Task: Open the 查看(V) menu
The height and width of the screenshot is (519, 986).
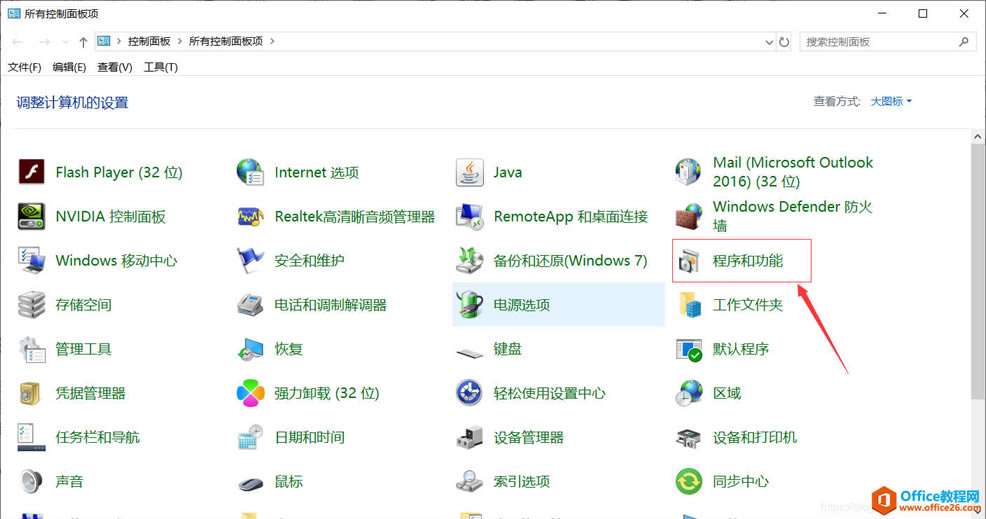Action: coord(114,67)
